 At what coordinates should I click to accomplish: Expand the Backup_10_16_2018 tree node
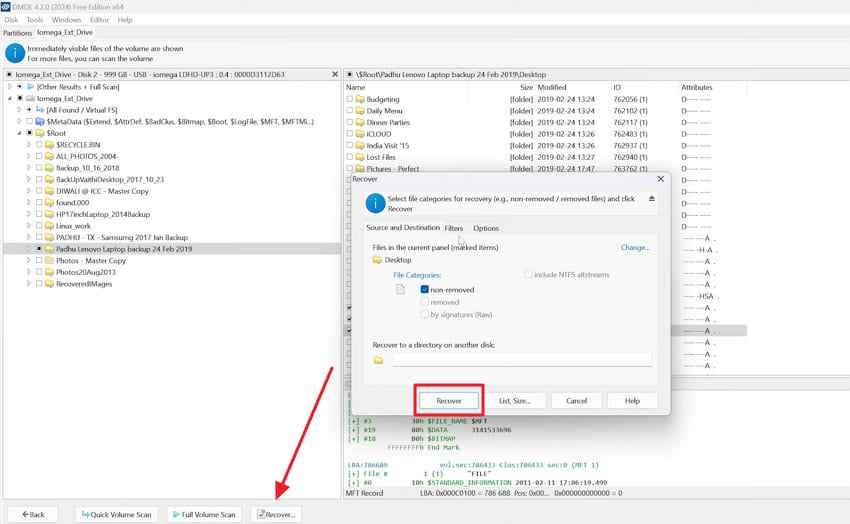[29, 168]
